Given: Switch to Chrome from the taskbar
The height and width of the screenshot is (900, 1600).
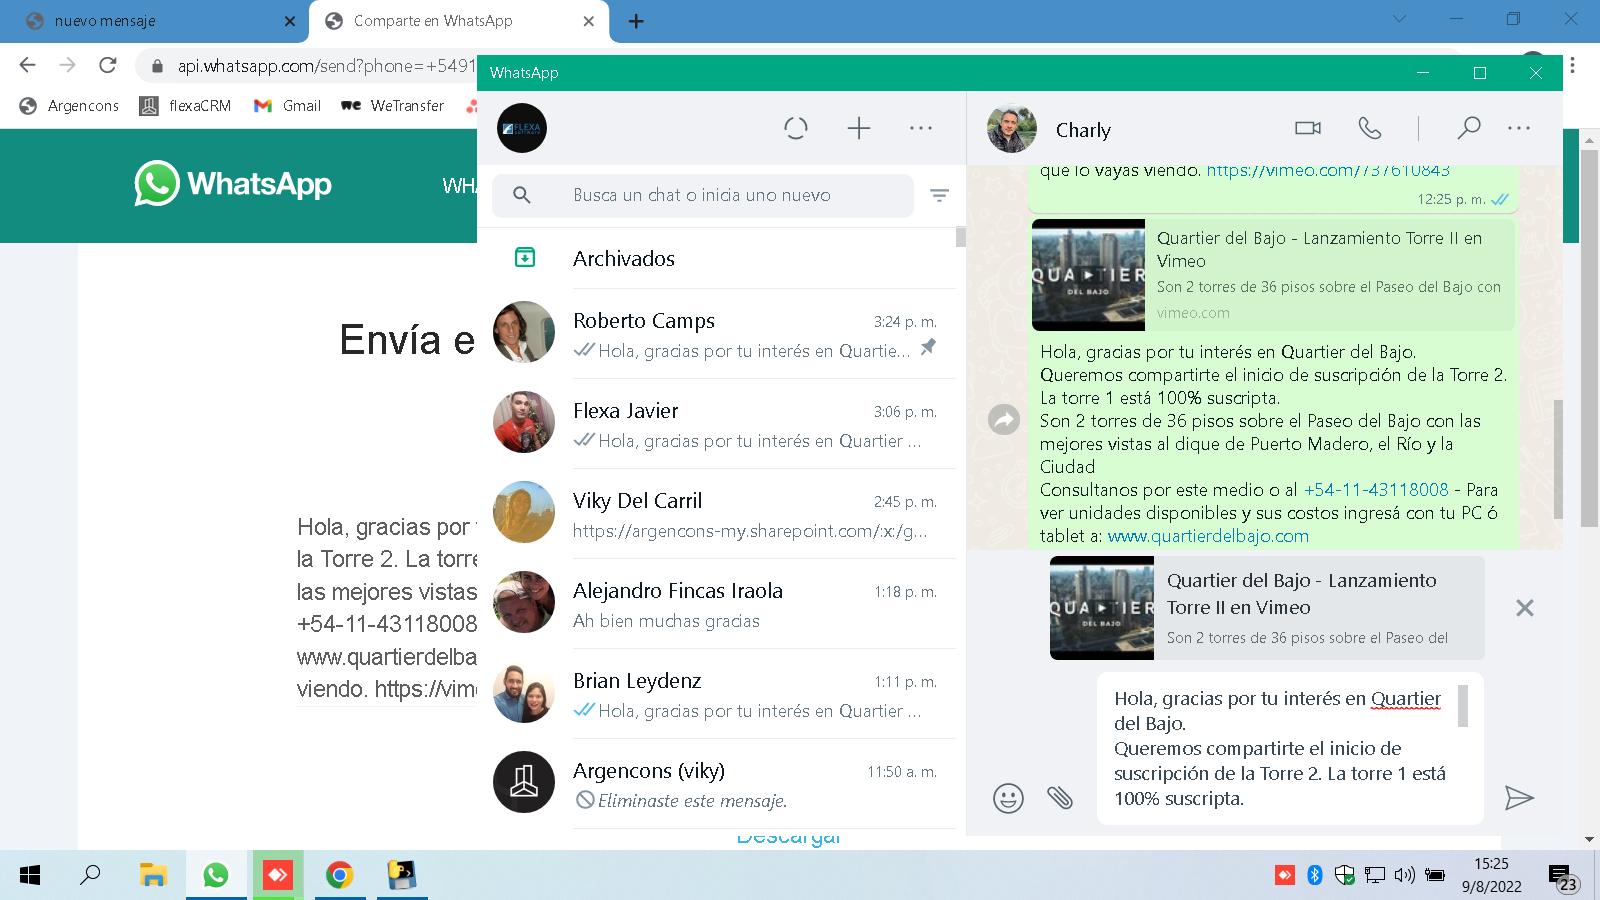Looking at the screenshot, I should pos(340,875).
